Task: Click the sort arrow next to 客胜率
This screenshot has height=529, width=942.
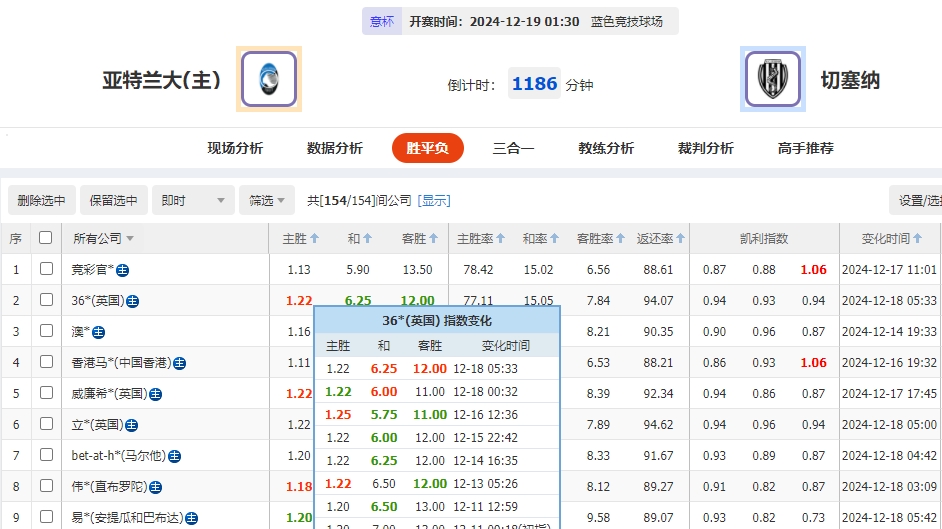Action: point(621,239)
